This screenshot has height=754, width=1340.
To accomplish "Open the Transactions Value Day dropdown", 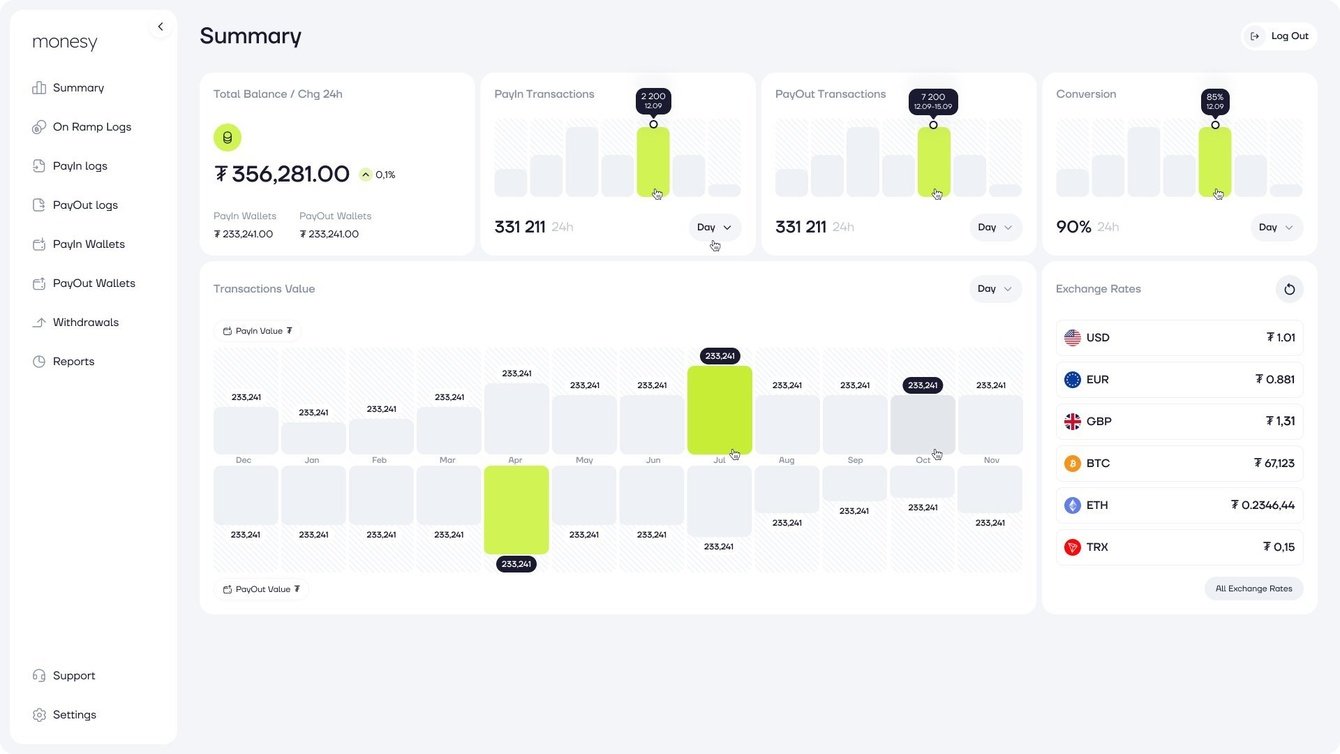I will 995,289.
